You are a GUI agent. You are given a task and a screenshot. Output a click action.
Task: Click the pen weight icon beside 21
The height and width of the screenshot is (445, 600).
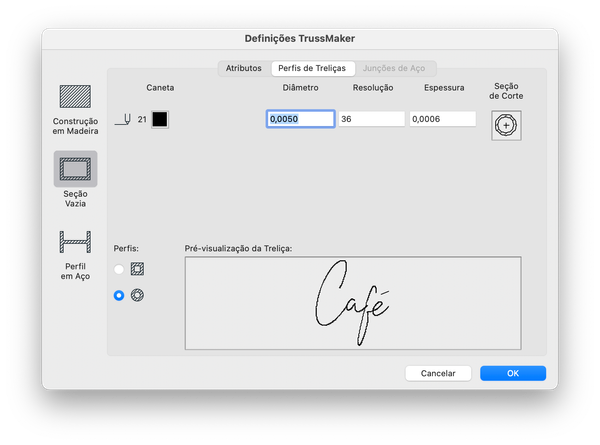coord(123,119)
